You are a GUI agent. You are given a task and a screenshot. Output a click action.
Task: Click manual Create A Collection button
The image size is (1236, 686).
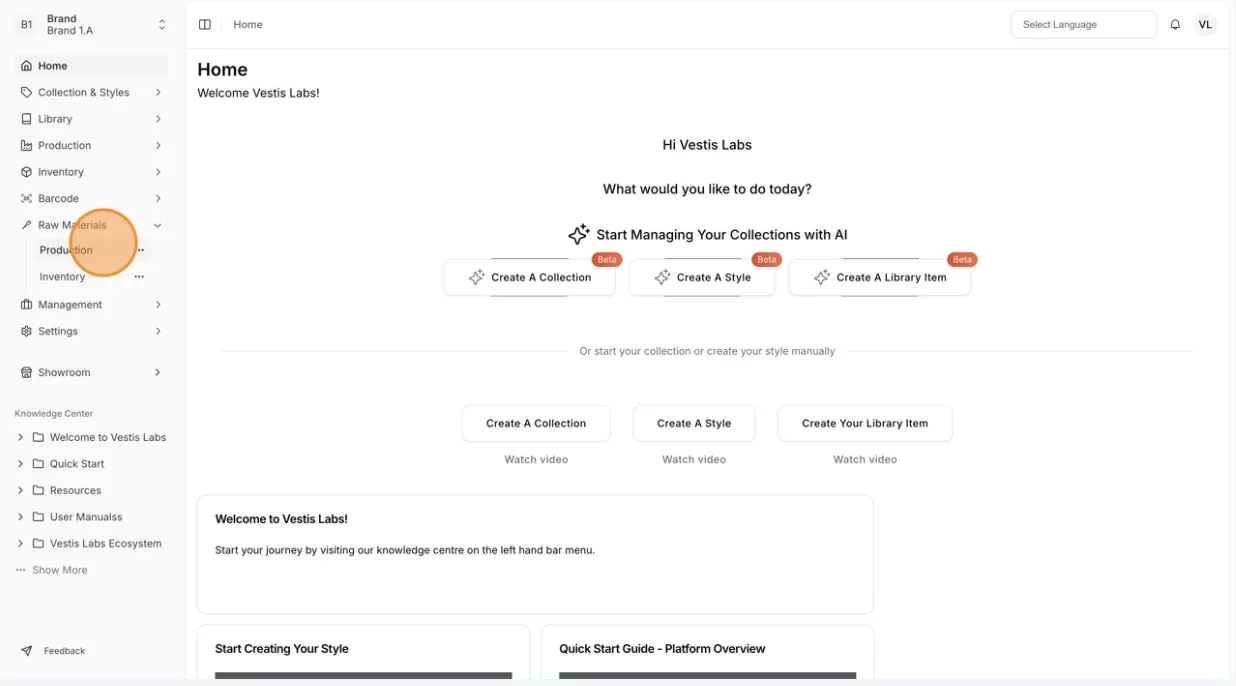tap(536, 423)
